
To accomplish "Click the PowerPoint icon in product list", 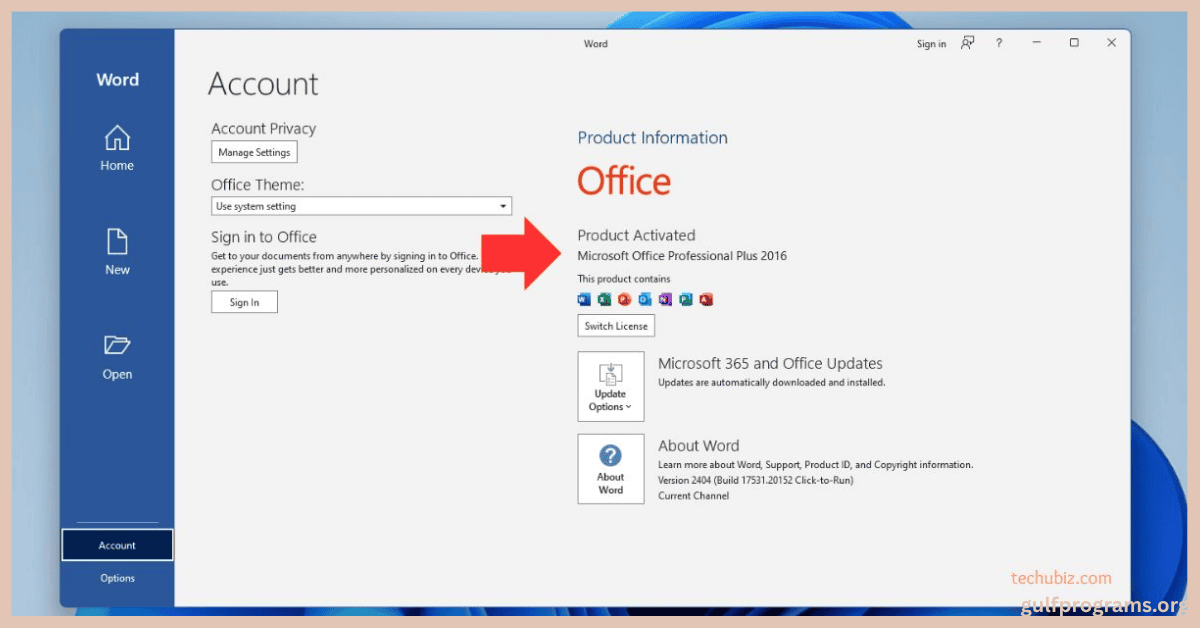I will tap(625, 299).
